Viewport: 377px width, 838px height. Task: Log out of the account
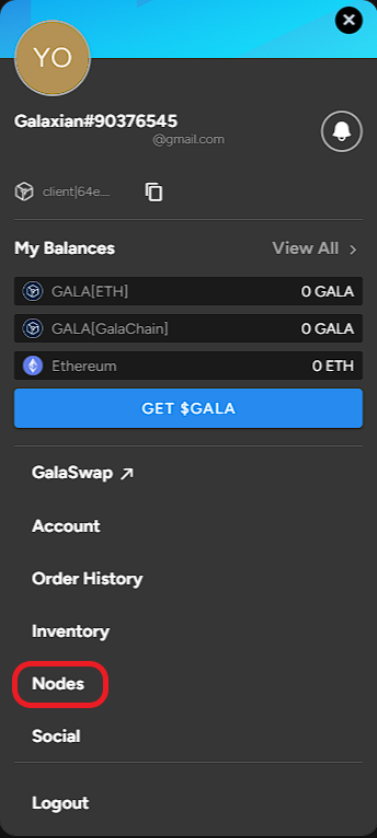60,803
